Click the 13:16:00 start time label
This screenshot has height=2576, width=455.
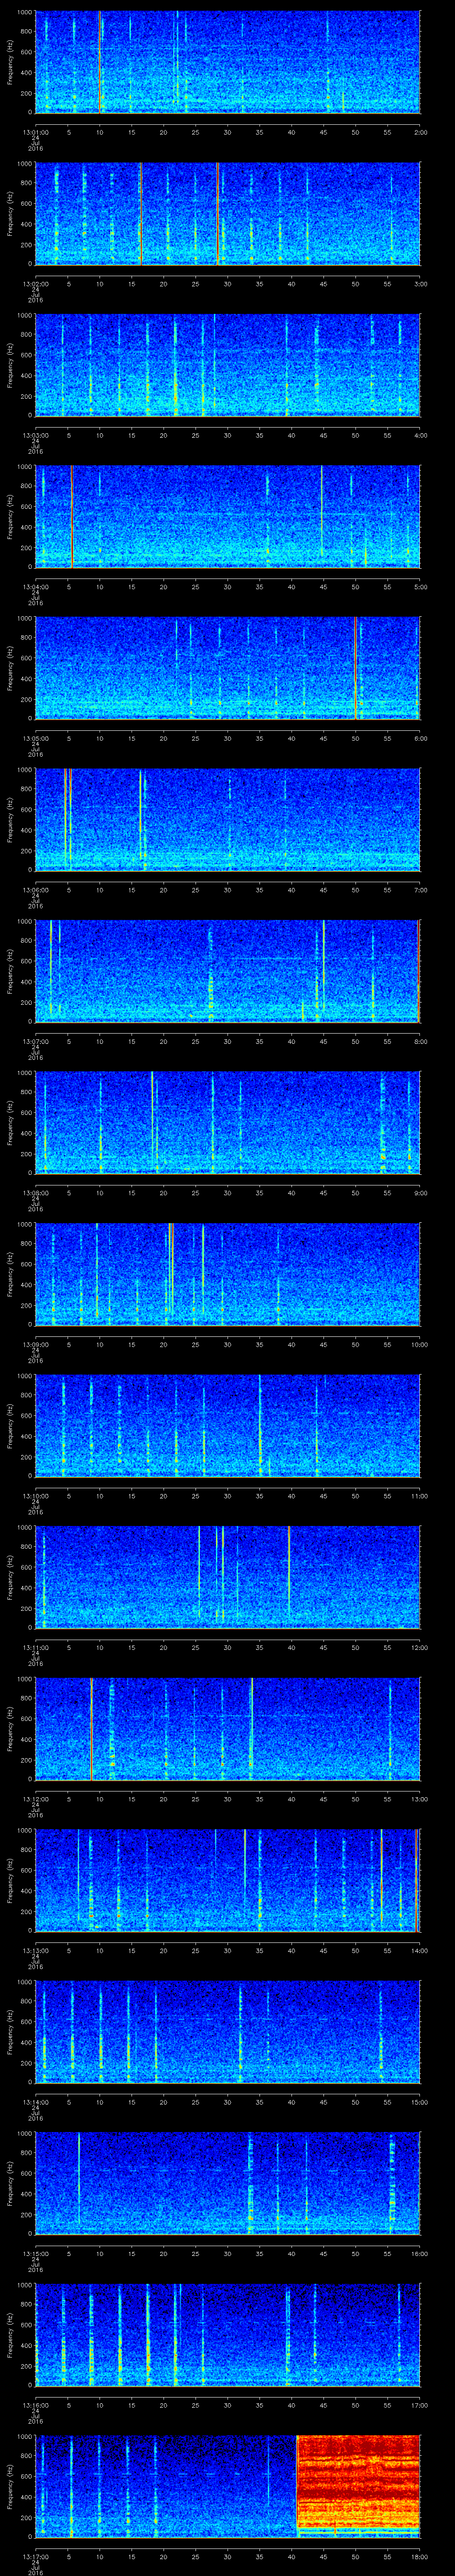pyautogui.click(x=35, y=2406)
